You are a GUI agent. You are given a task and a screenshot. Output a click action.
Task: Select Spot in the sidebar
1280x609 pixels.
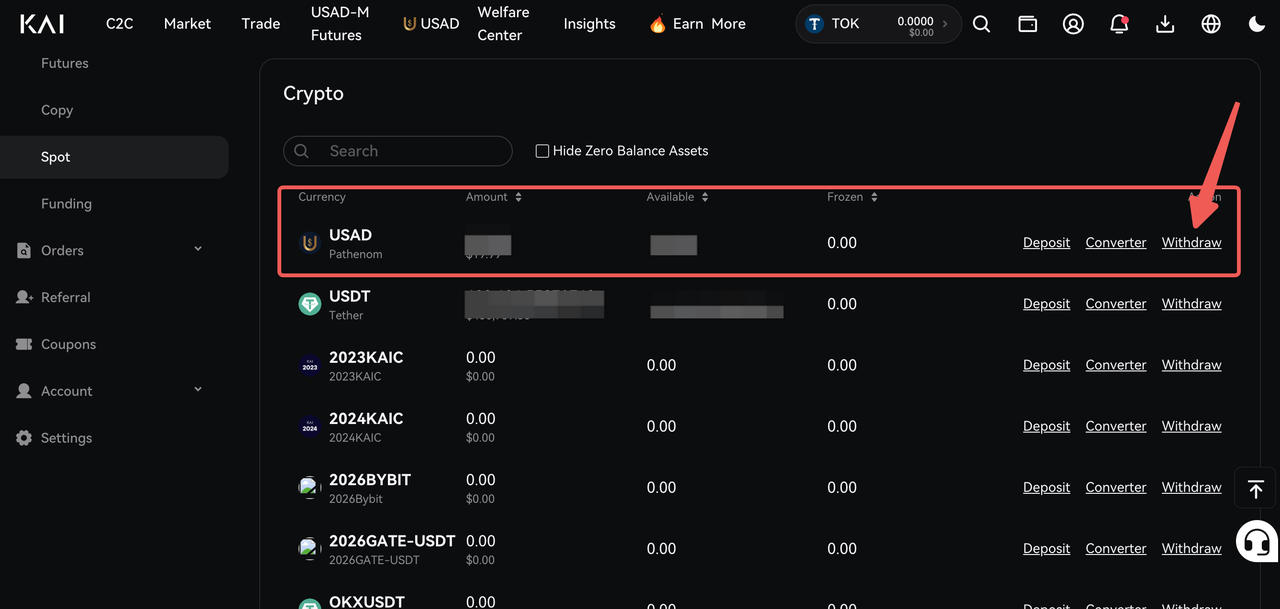(x=114, y=157)
